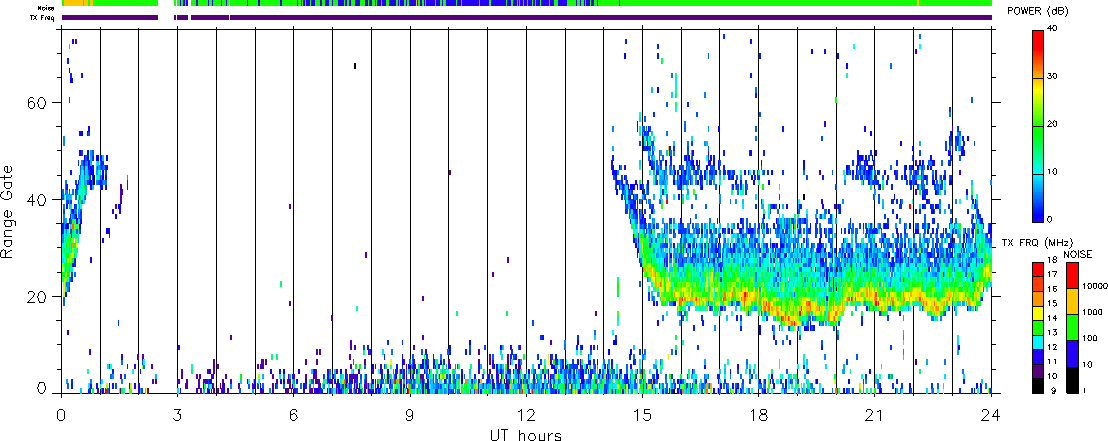Click the 9 tick label on UT hours axis
Viewport: 1108px width, 441px height.
tap(410, 416)
